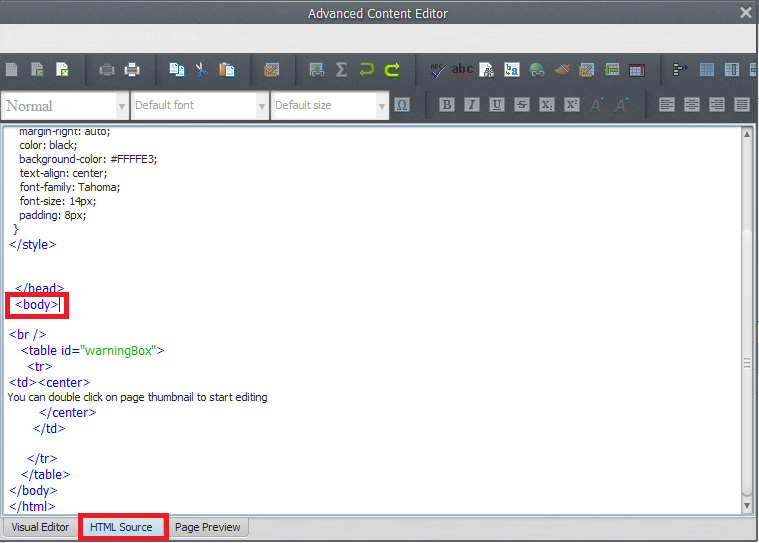Image resolution: width=759 pixels, height=543 pixels.
Task: Click the Copy icon
Action: [176, 70]
